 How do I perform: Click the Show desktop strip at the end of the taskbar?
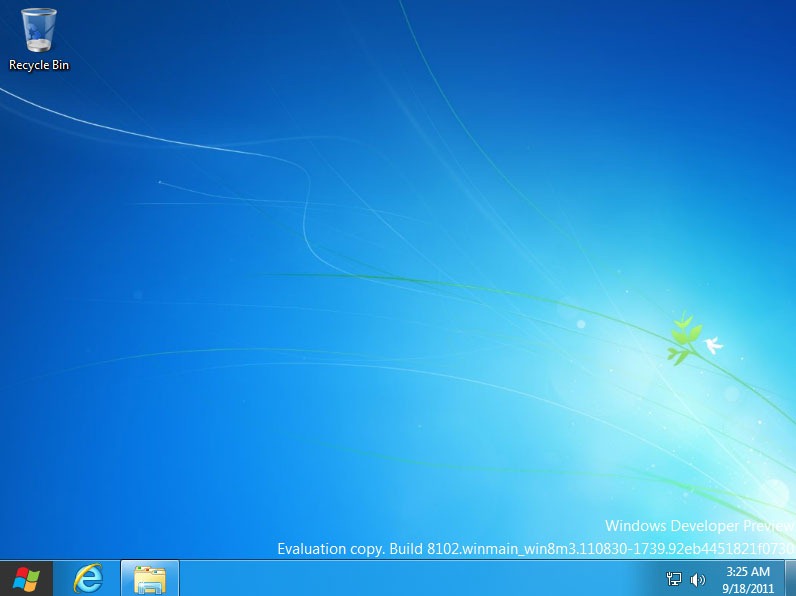(x=791, y=579)
